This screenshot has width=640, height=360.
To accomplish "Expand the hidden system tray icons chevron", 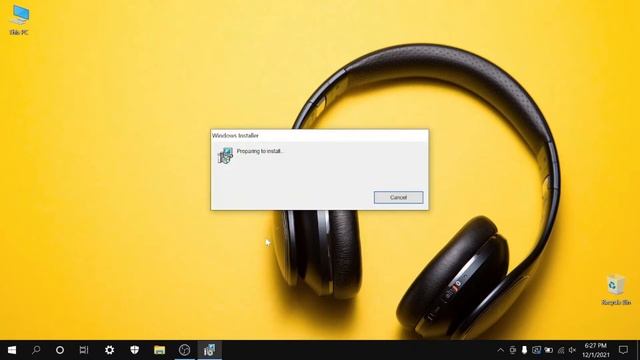I will pos(500,350).
